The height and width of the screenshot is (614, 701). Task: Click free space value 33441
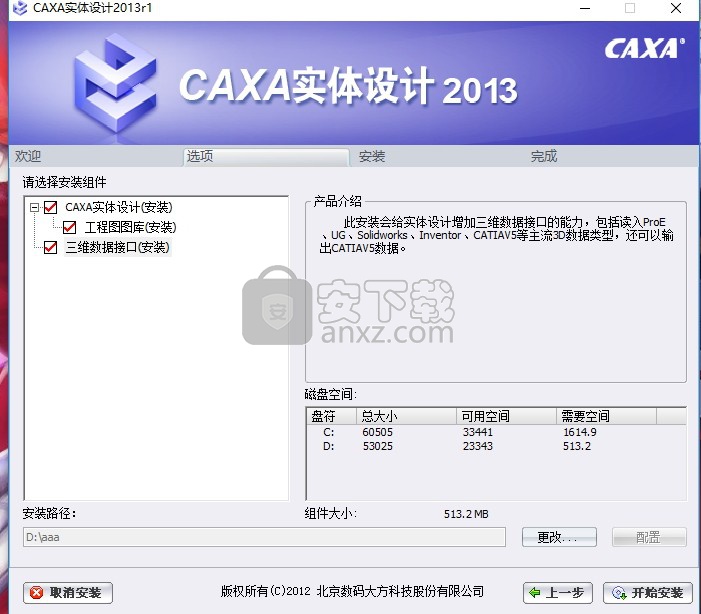477,432
